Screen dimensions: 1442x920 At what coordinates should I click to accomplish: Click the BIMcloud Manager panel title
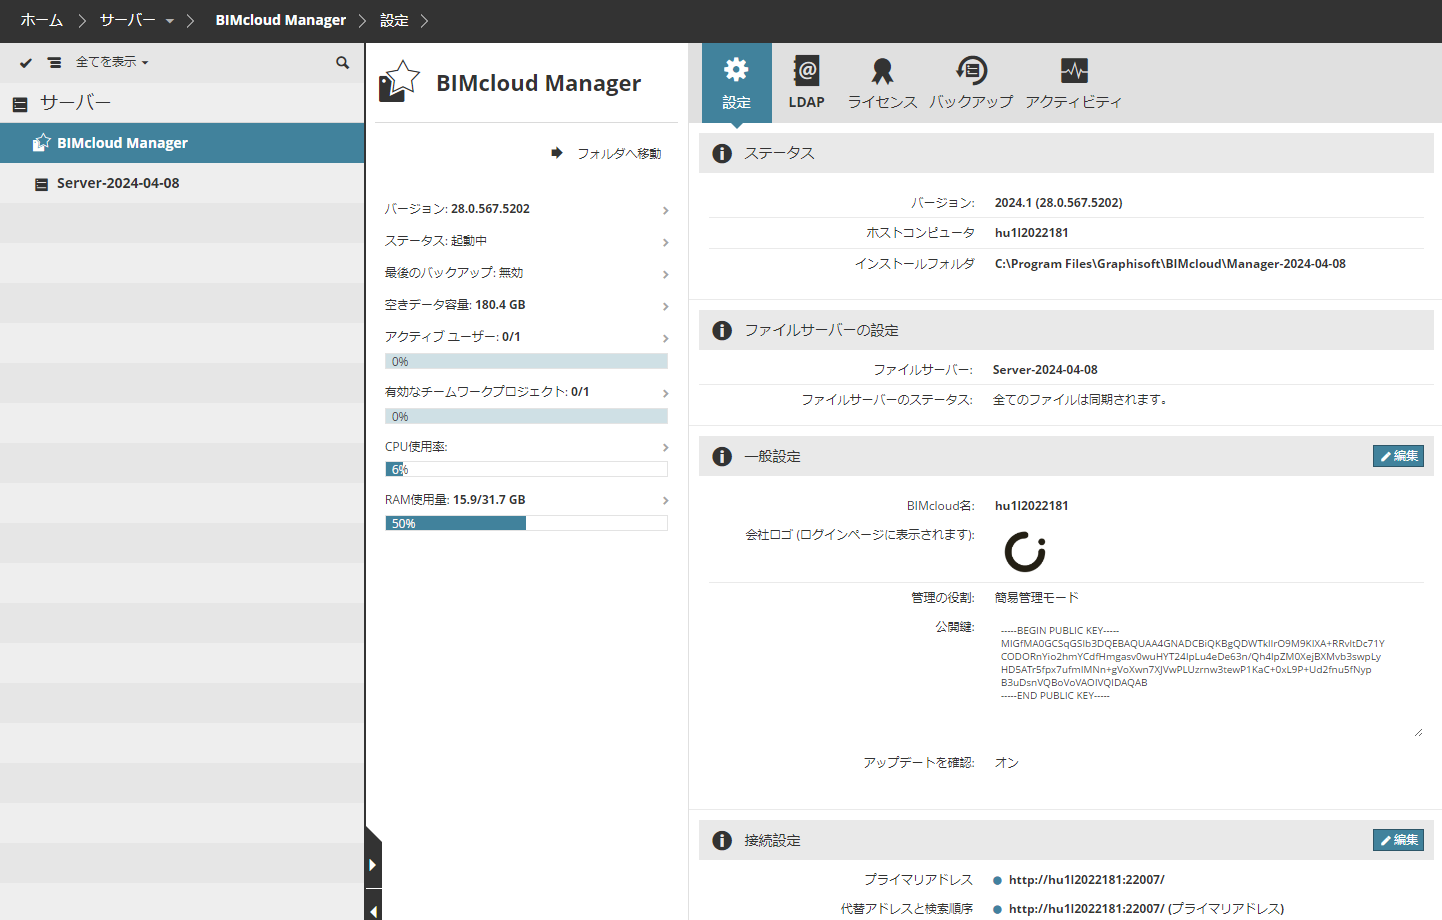[x=538, y=83]
